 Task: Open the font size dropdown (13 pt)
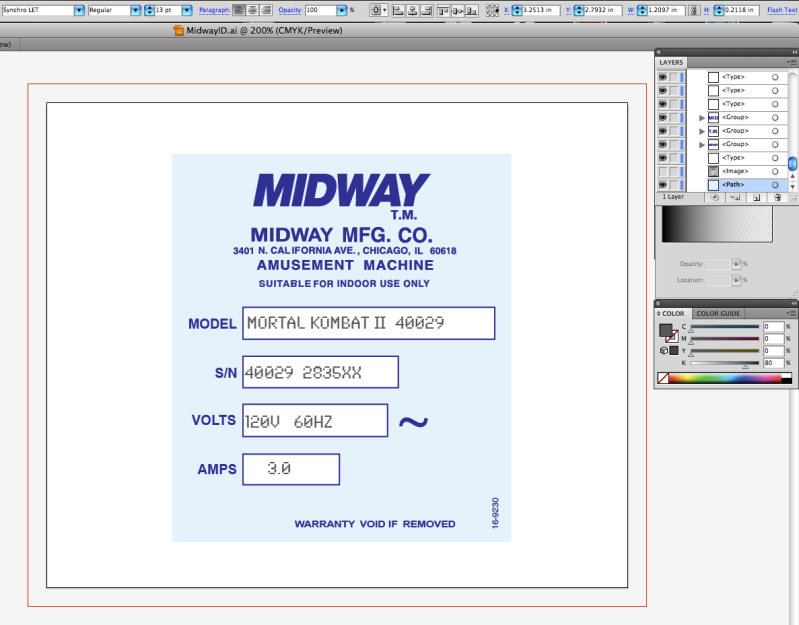click(x=187, y=10)
